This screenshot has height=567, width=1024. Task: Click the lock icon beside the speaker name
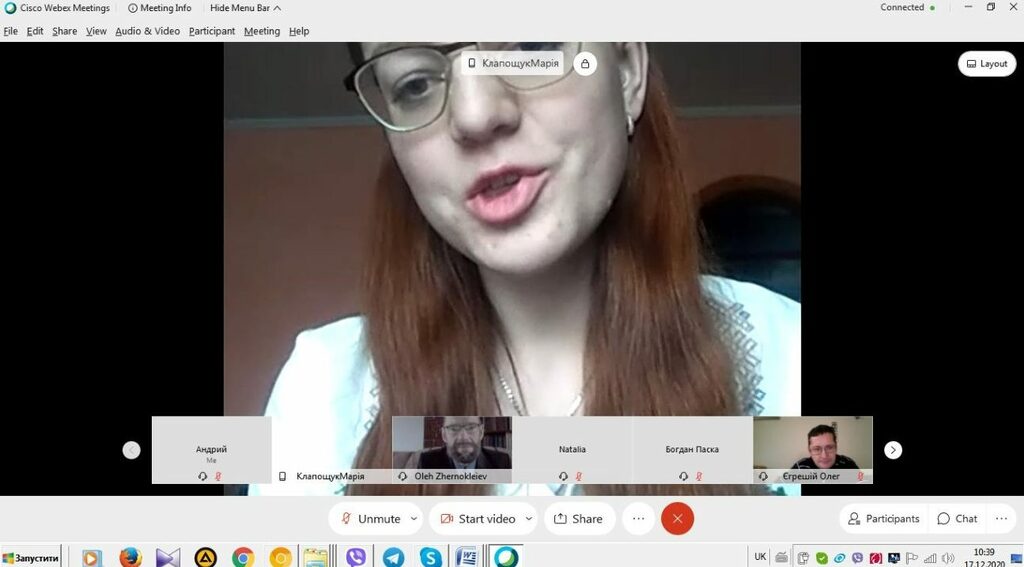point(585,64)
